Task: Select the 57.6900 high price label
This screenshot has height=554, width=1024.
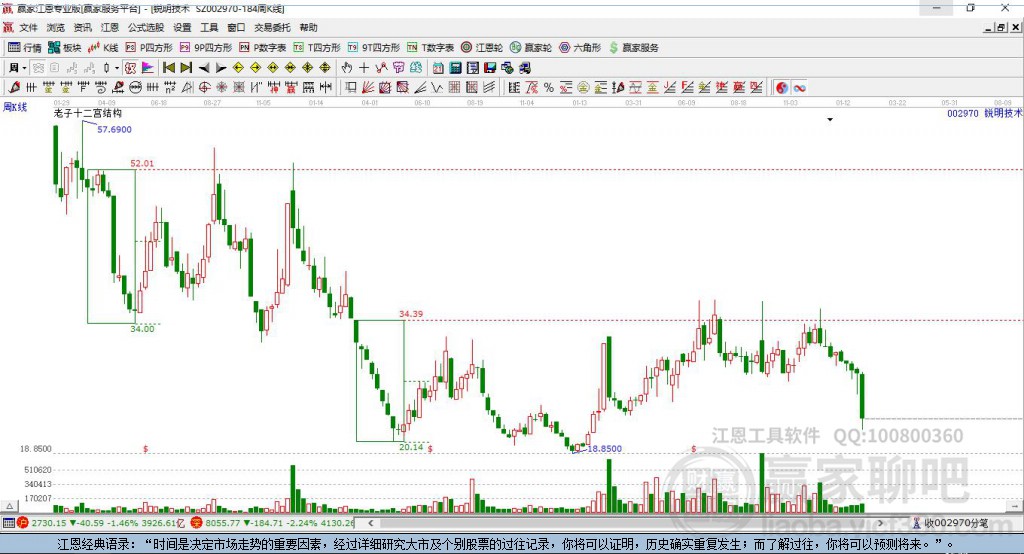Action: click(x=114, y=129)
